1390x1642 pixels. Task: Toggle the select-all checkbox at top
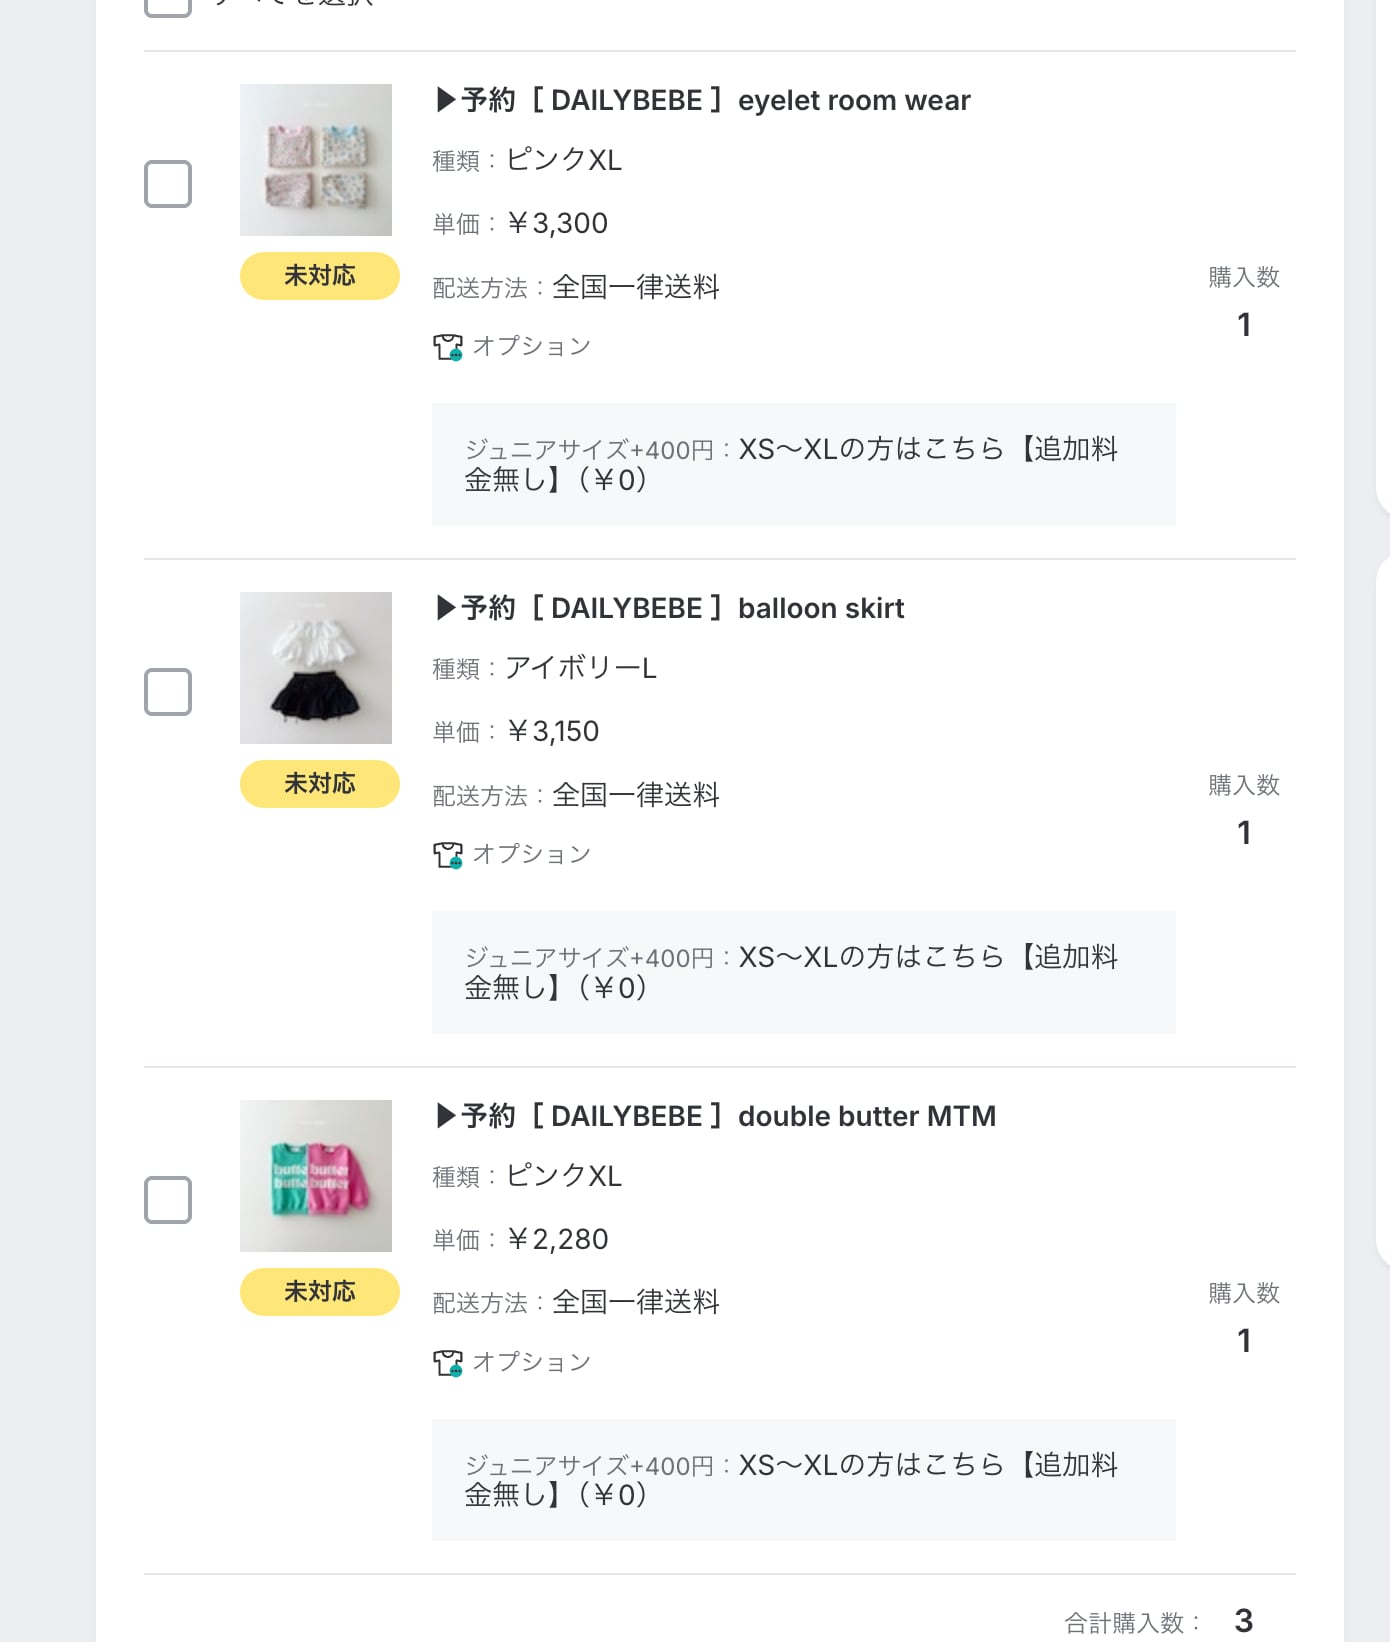coord(168,5)
